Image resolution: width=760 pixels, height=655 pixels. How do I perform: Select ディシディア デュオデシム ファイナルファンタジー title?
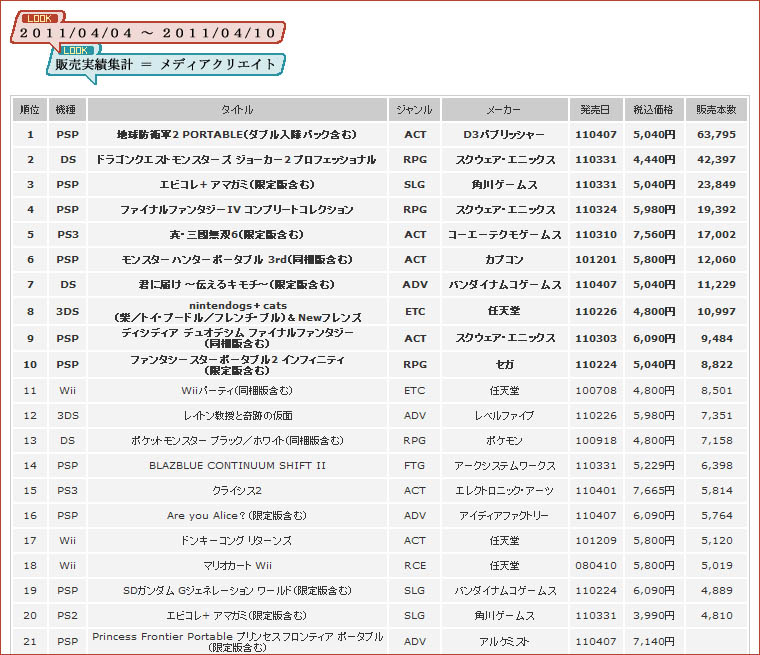tap(238, 338)
